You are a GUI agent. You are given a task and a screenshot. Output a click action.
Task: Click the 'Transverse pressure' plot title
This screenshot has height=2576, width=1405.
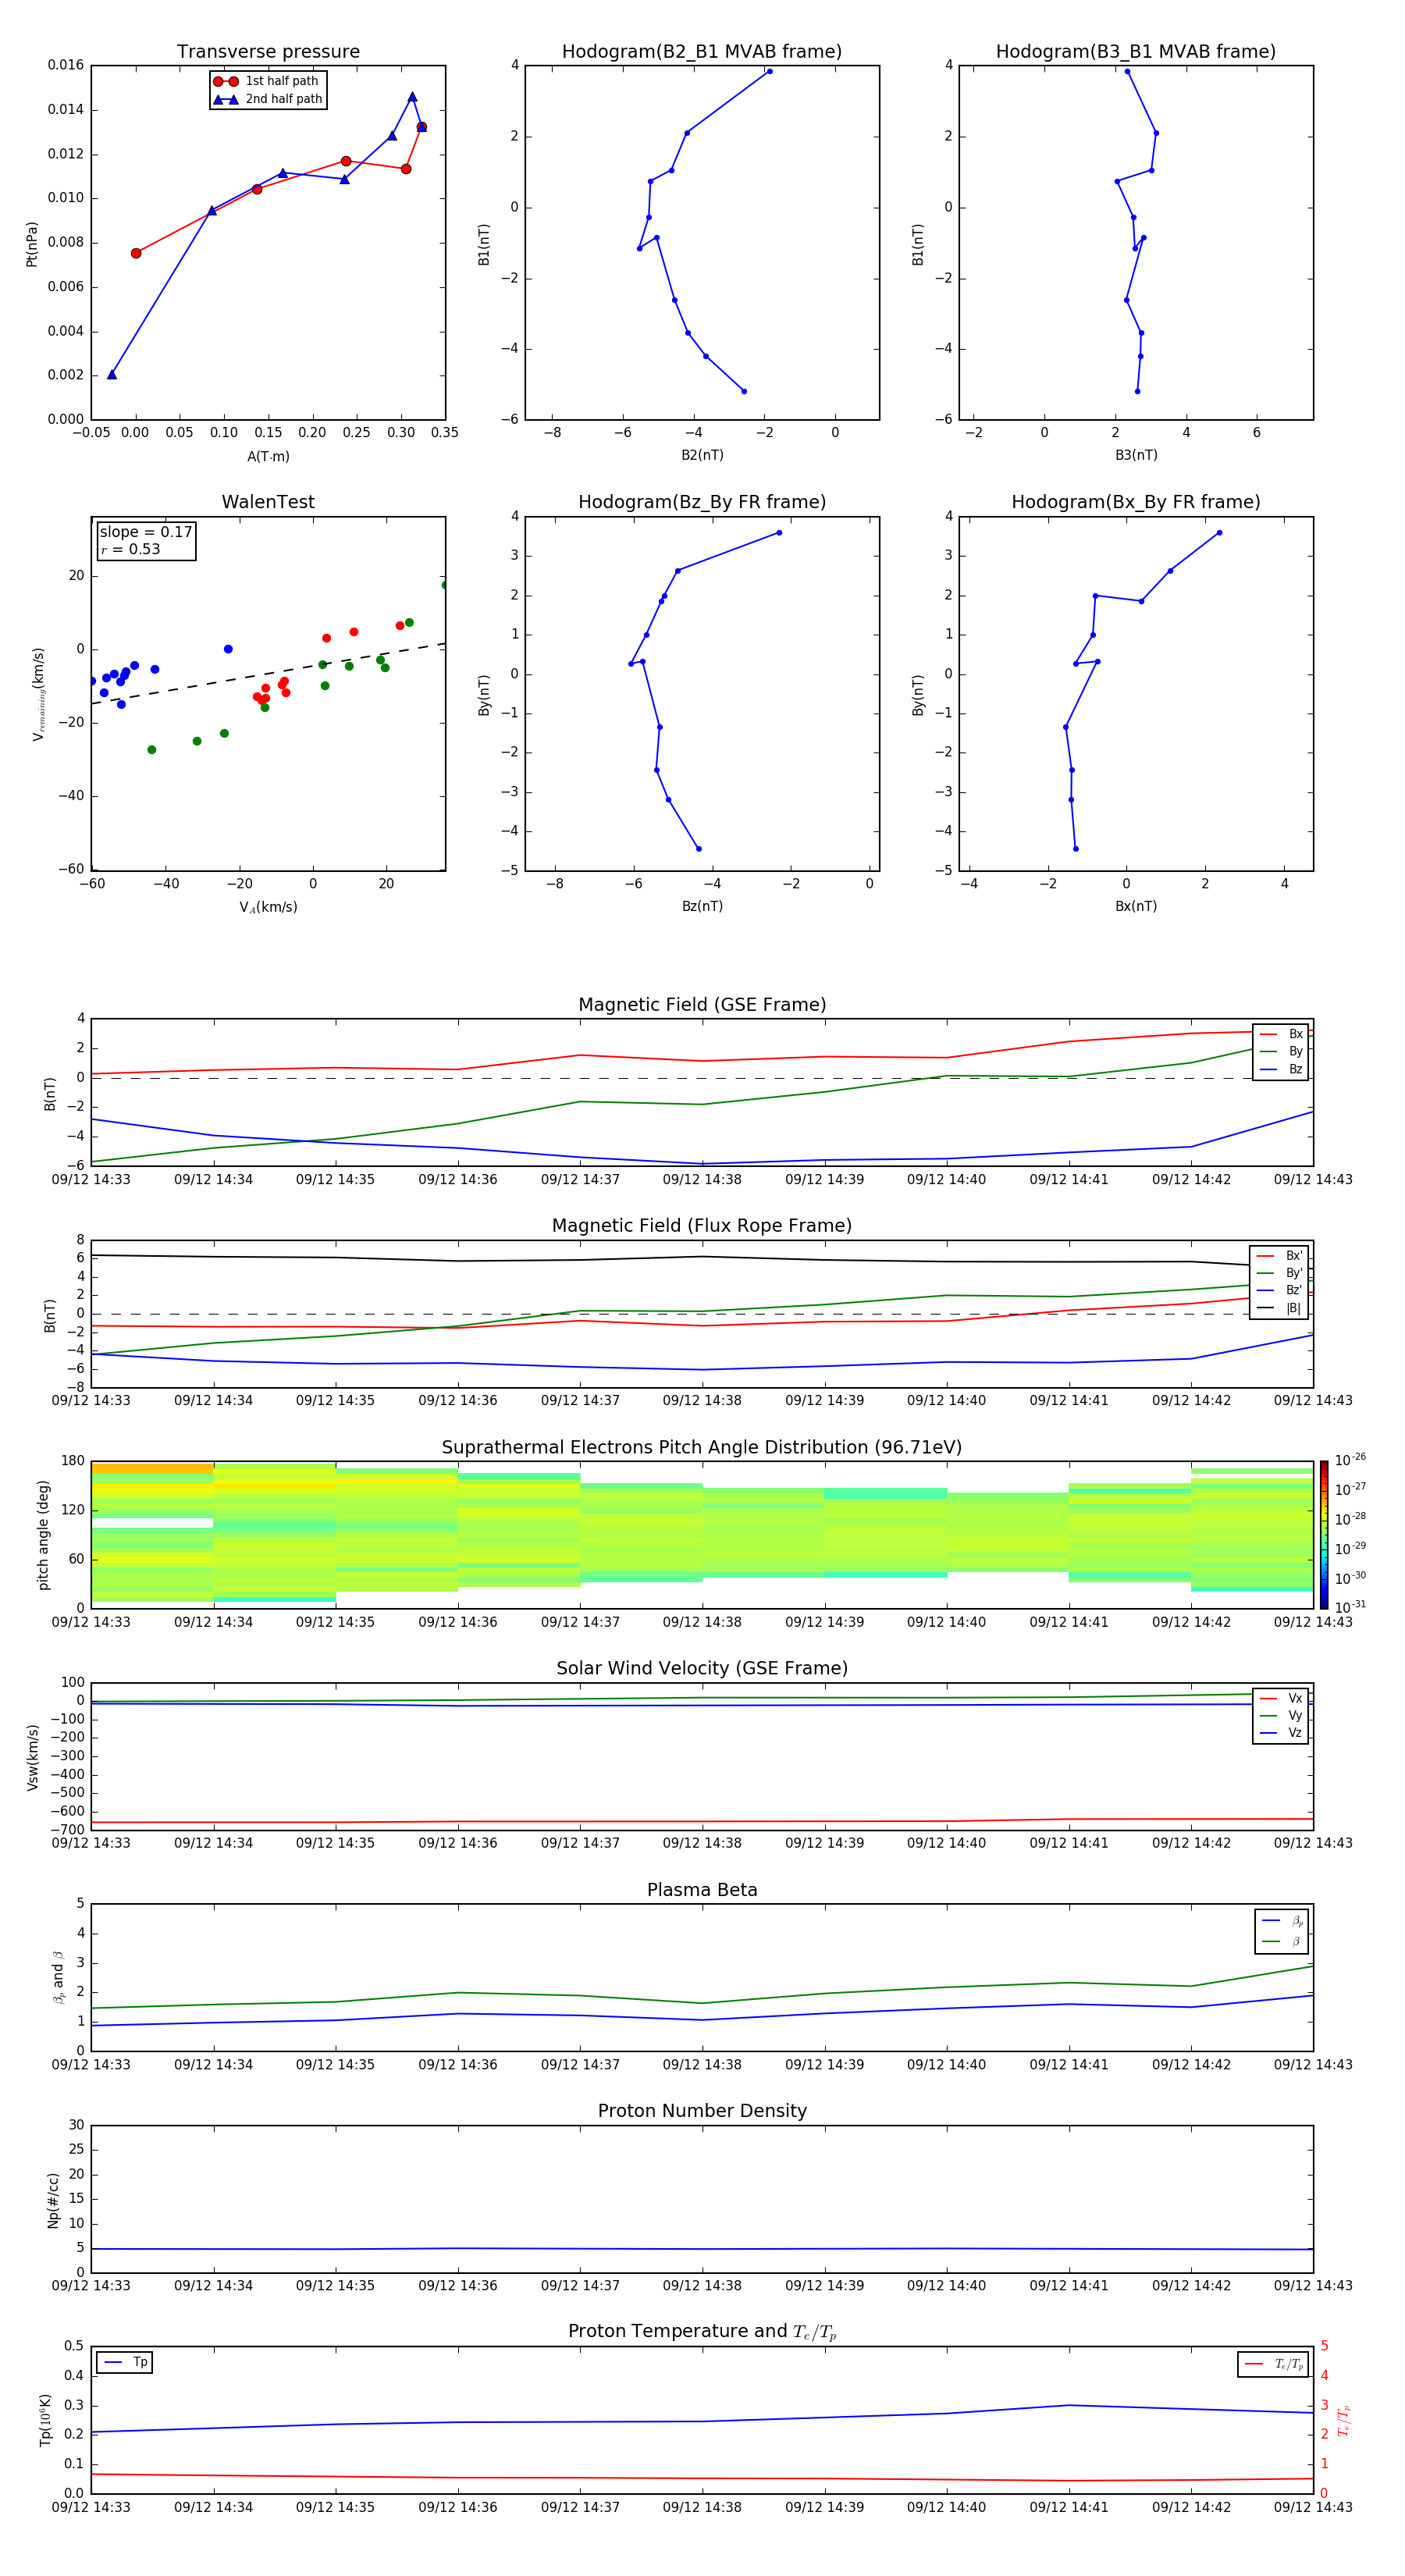point(268,52)
